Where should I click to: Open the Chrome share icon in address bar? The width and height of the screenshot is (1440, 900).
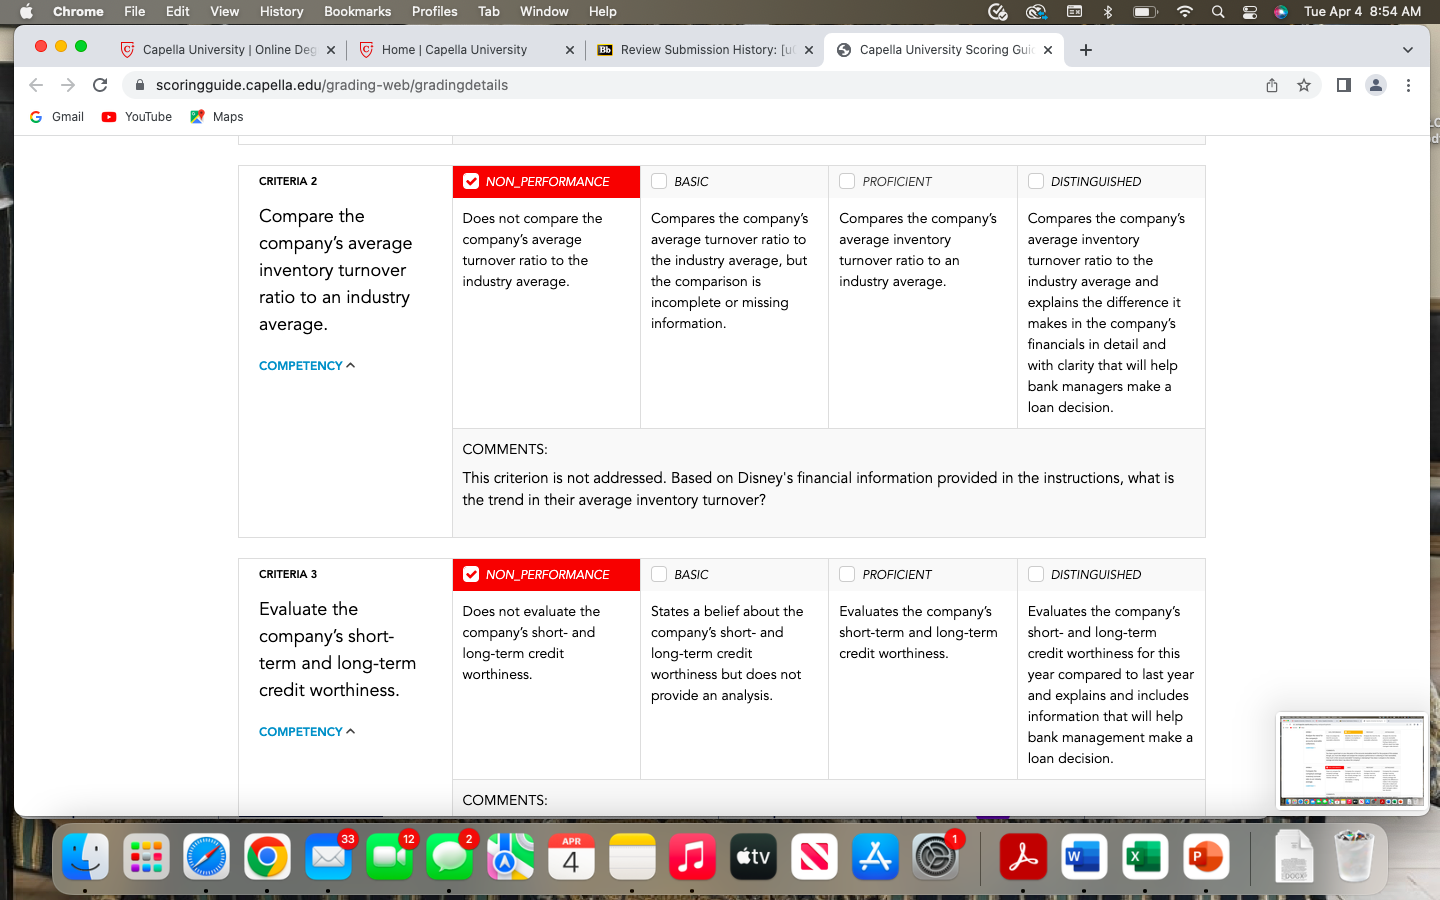[x=1272, y=85]
